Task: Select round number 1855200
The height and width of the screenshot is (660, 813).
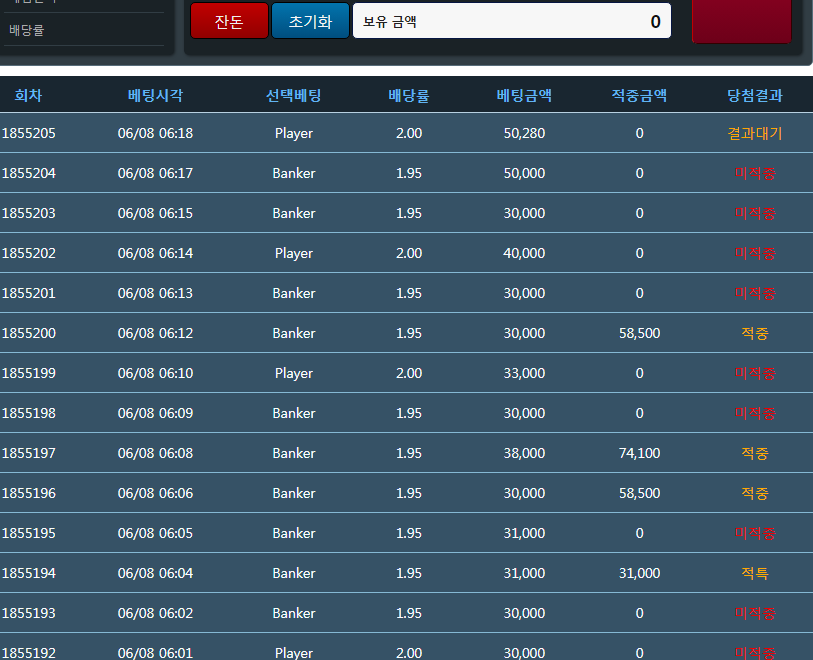Action: (29, 333)
